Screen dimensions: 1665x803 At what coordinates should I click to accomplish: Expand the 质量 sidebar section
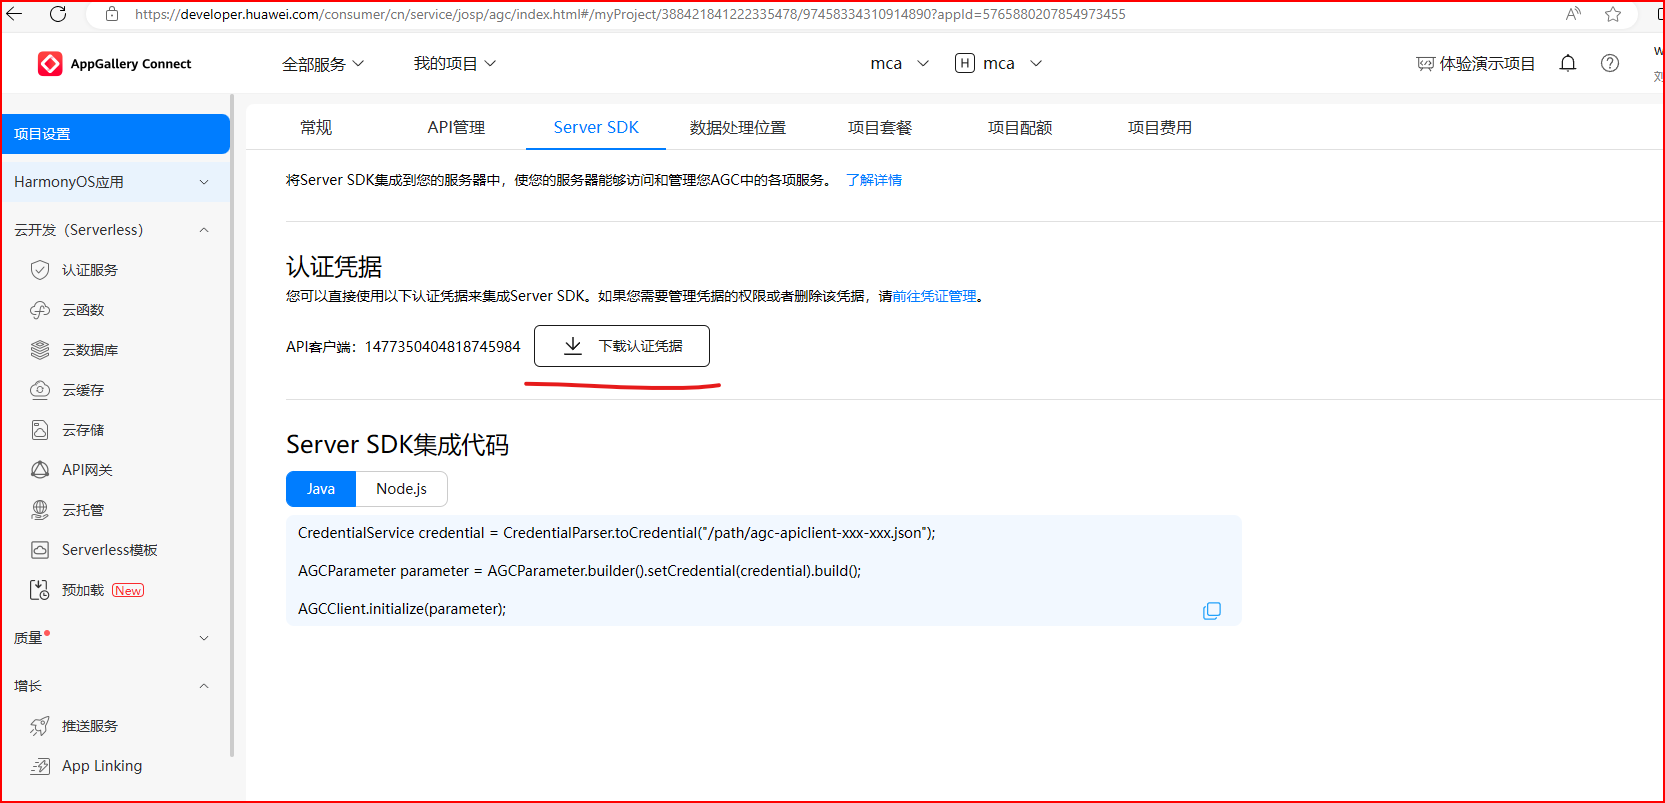(x=115, y=638)
